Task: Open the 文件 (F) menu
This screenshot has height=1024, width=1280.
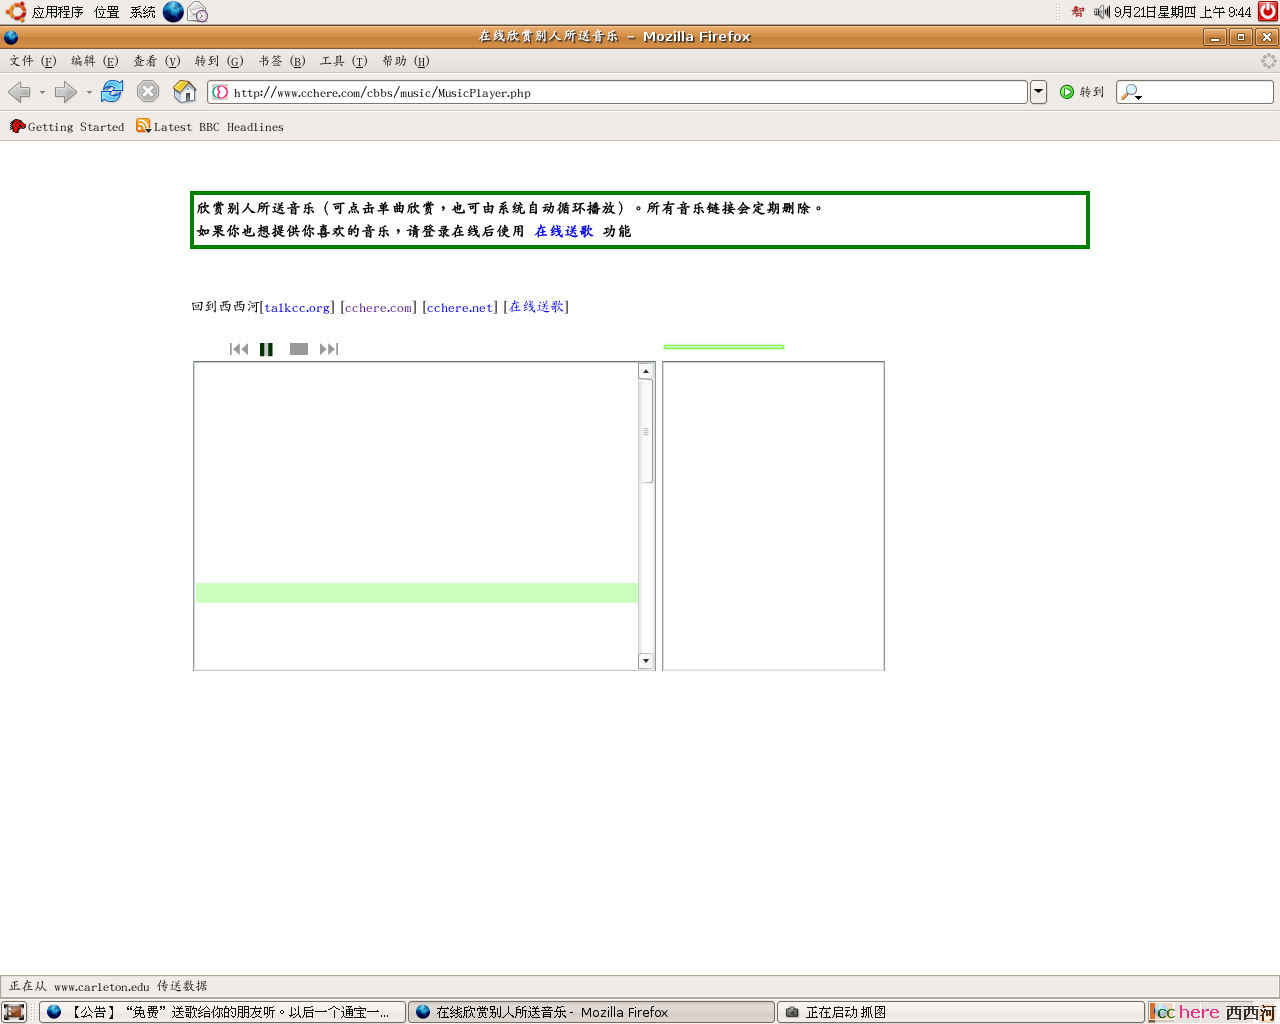Action: pyautogui.click(x=33, y=61)
